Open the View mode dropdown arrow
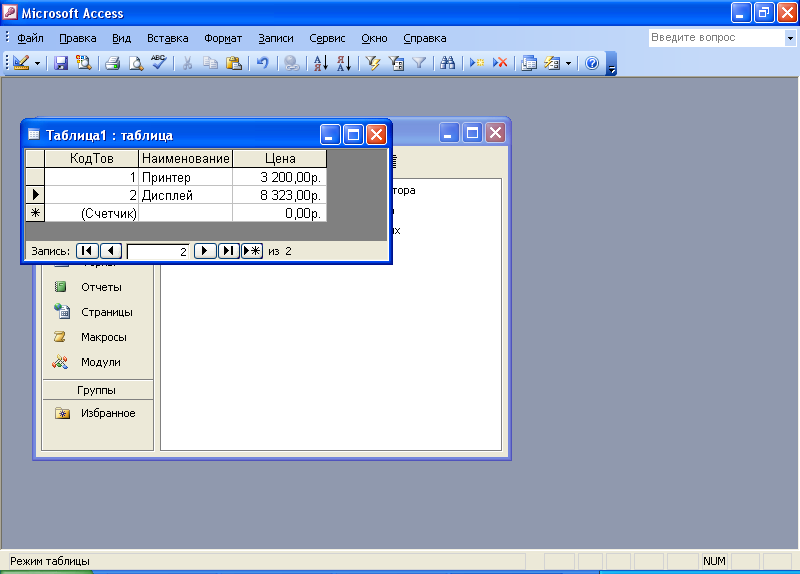The width and height of the screenshot is (800, 574). [x=37, y=63]
